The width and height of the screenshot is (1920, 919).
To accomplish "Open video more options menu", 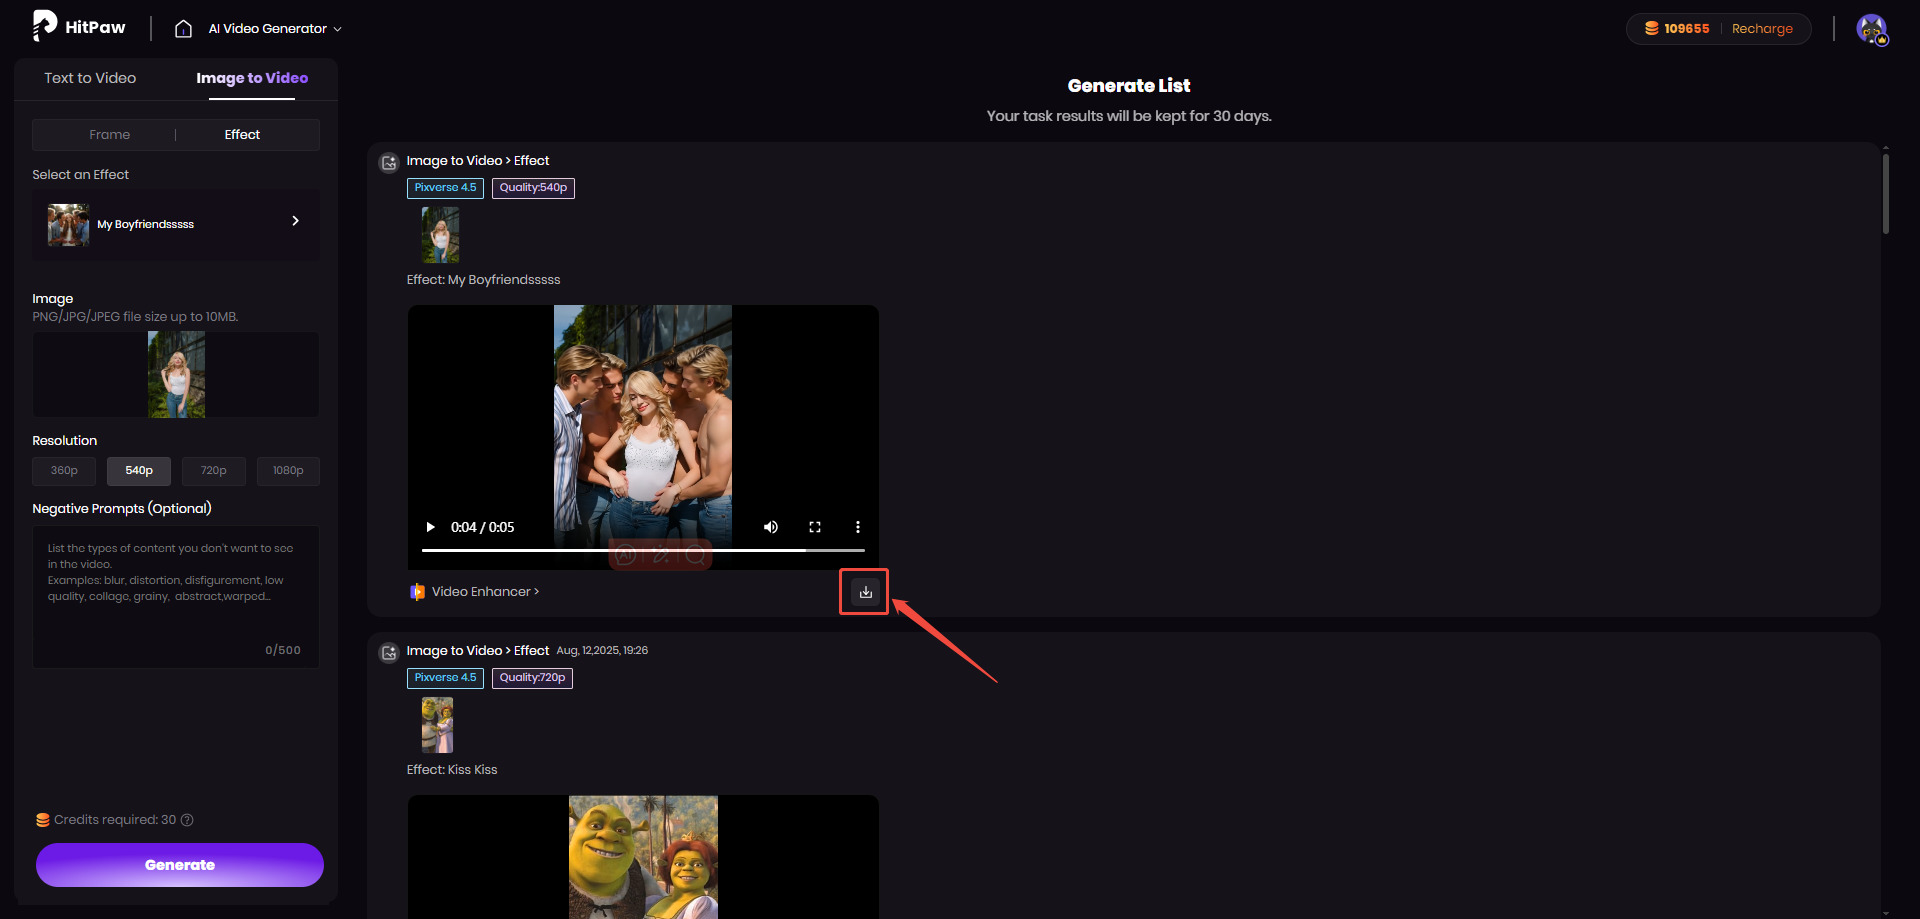I will (x=857, y=527).
